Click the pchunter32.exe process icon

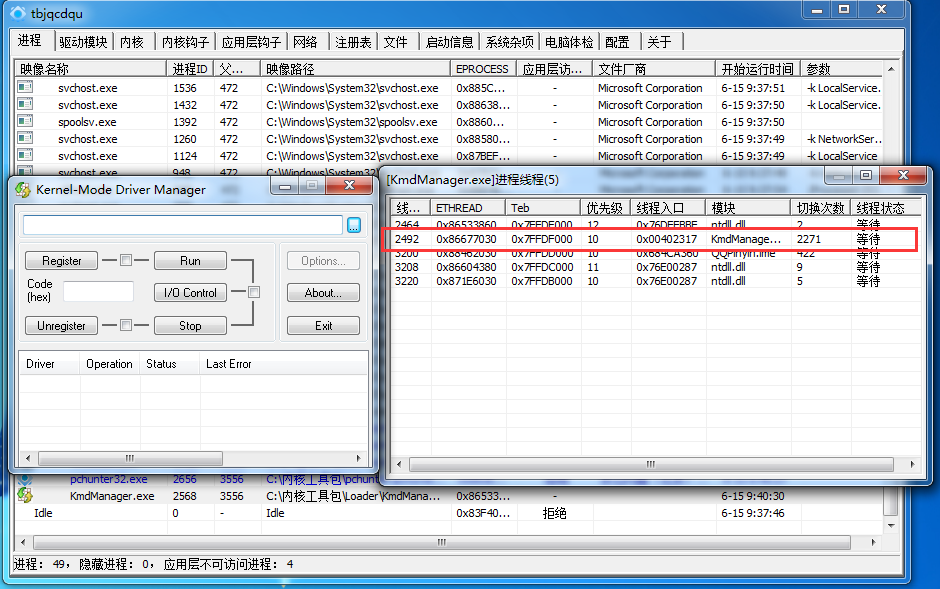25,479
